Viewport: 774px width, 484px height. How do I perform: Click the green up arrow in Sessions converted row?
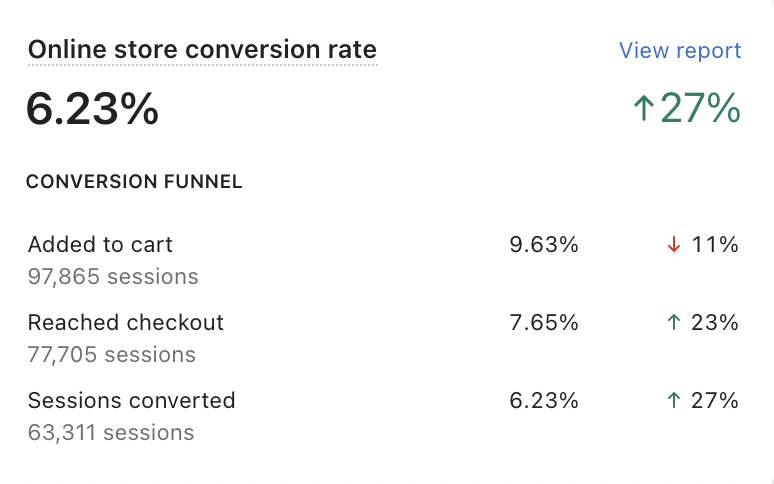pos(674,401)
